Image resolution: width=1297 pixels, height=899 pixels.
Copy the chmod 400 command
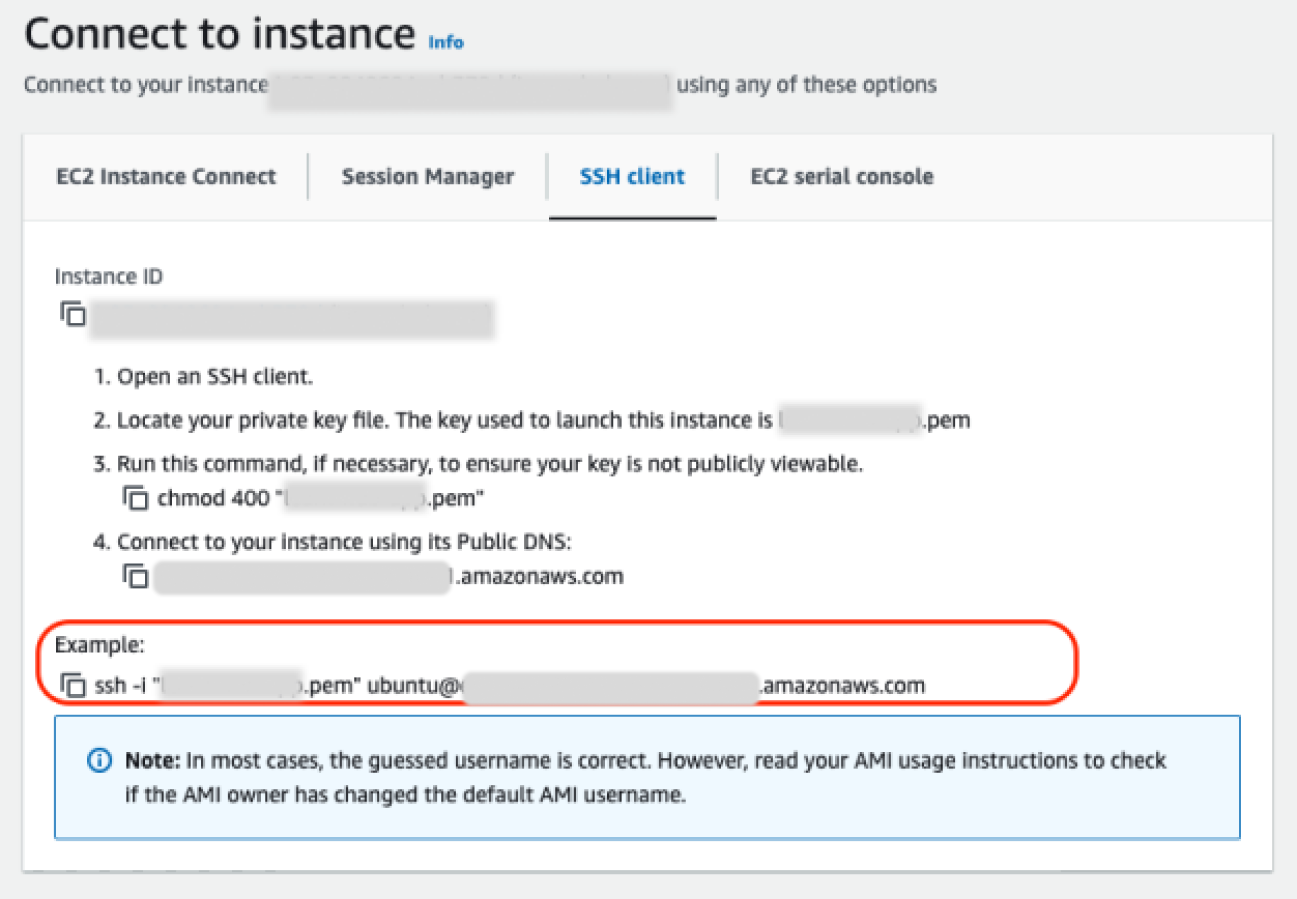click(x=135, y=497)
